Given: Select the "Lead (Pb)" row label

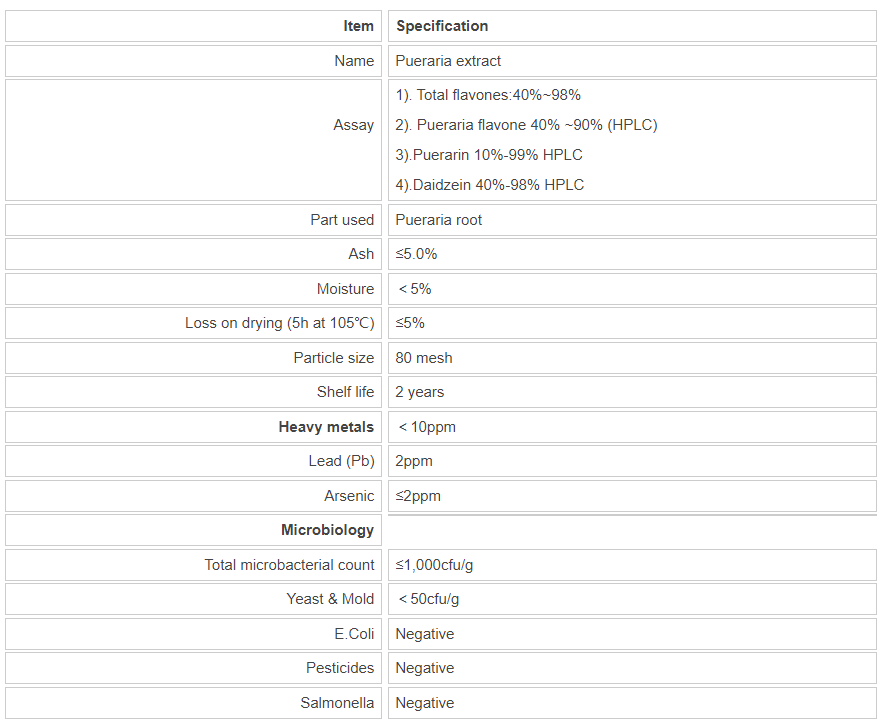Looking at the screenshot, I should pyautogui.click(x=341, y=461).
